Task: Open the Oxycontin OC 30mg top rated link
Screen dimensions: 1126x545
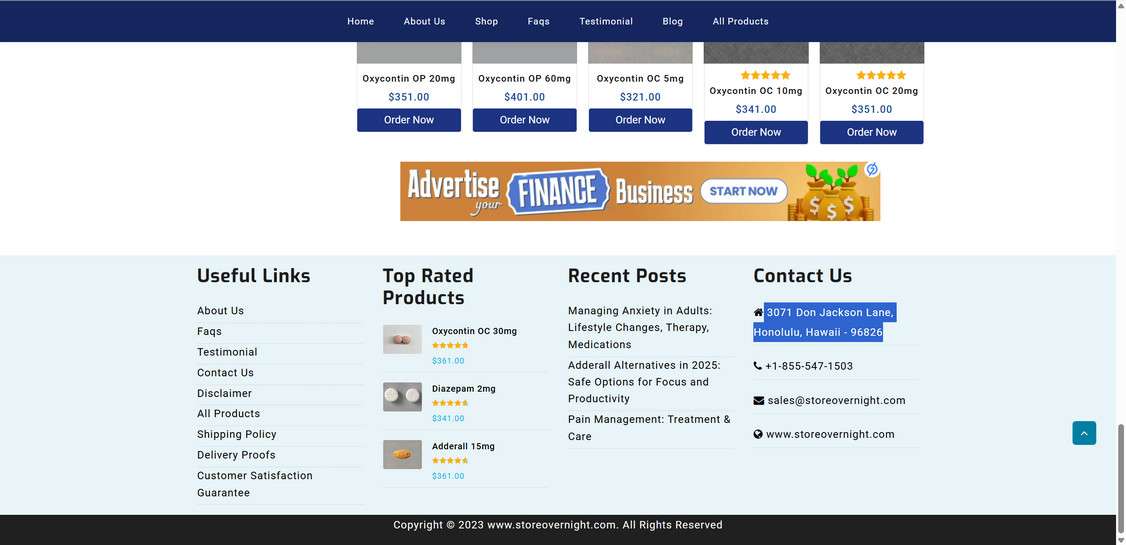Action: [474, 332]
